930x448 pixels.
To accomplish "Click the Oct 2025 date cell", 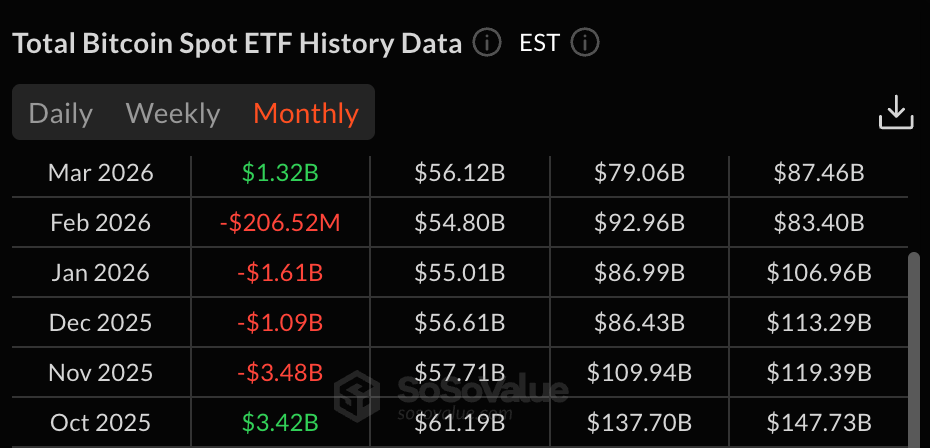I will click(x=101, y=423).
